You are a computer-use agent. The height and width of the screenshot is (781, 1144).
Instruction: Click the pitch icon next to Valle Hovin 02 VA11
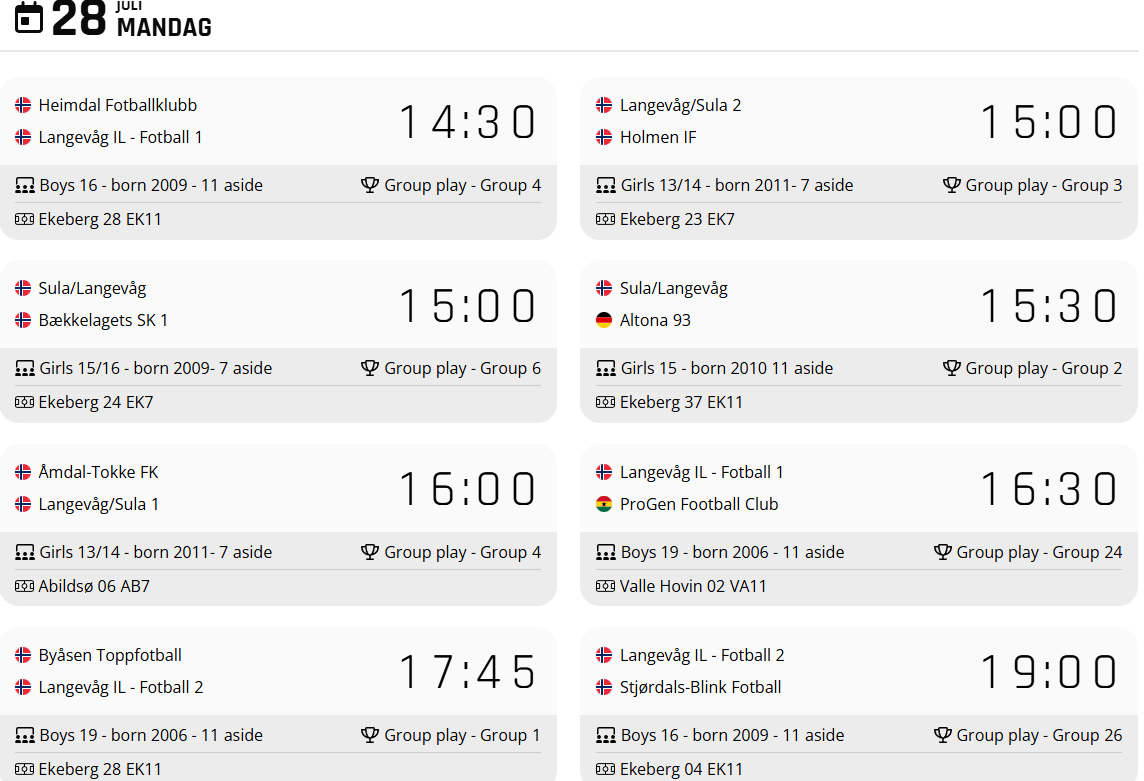pos(605,586)
